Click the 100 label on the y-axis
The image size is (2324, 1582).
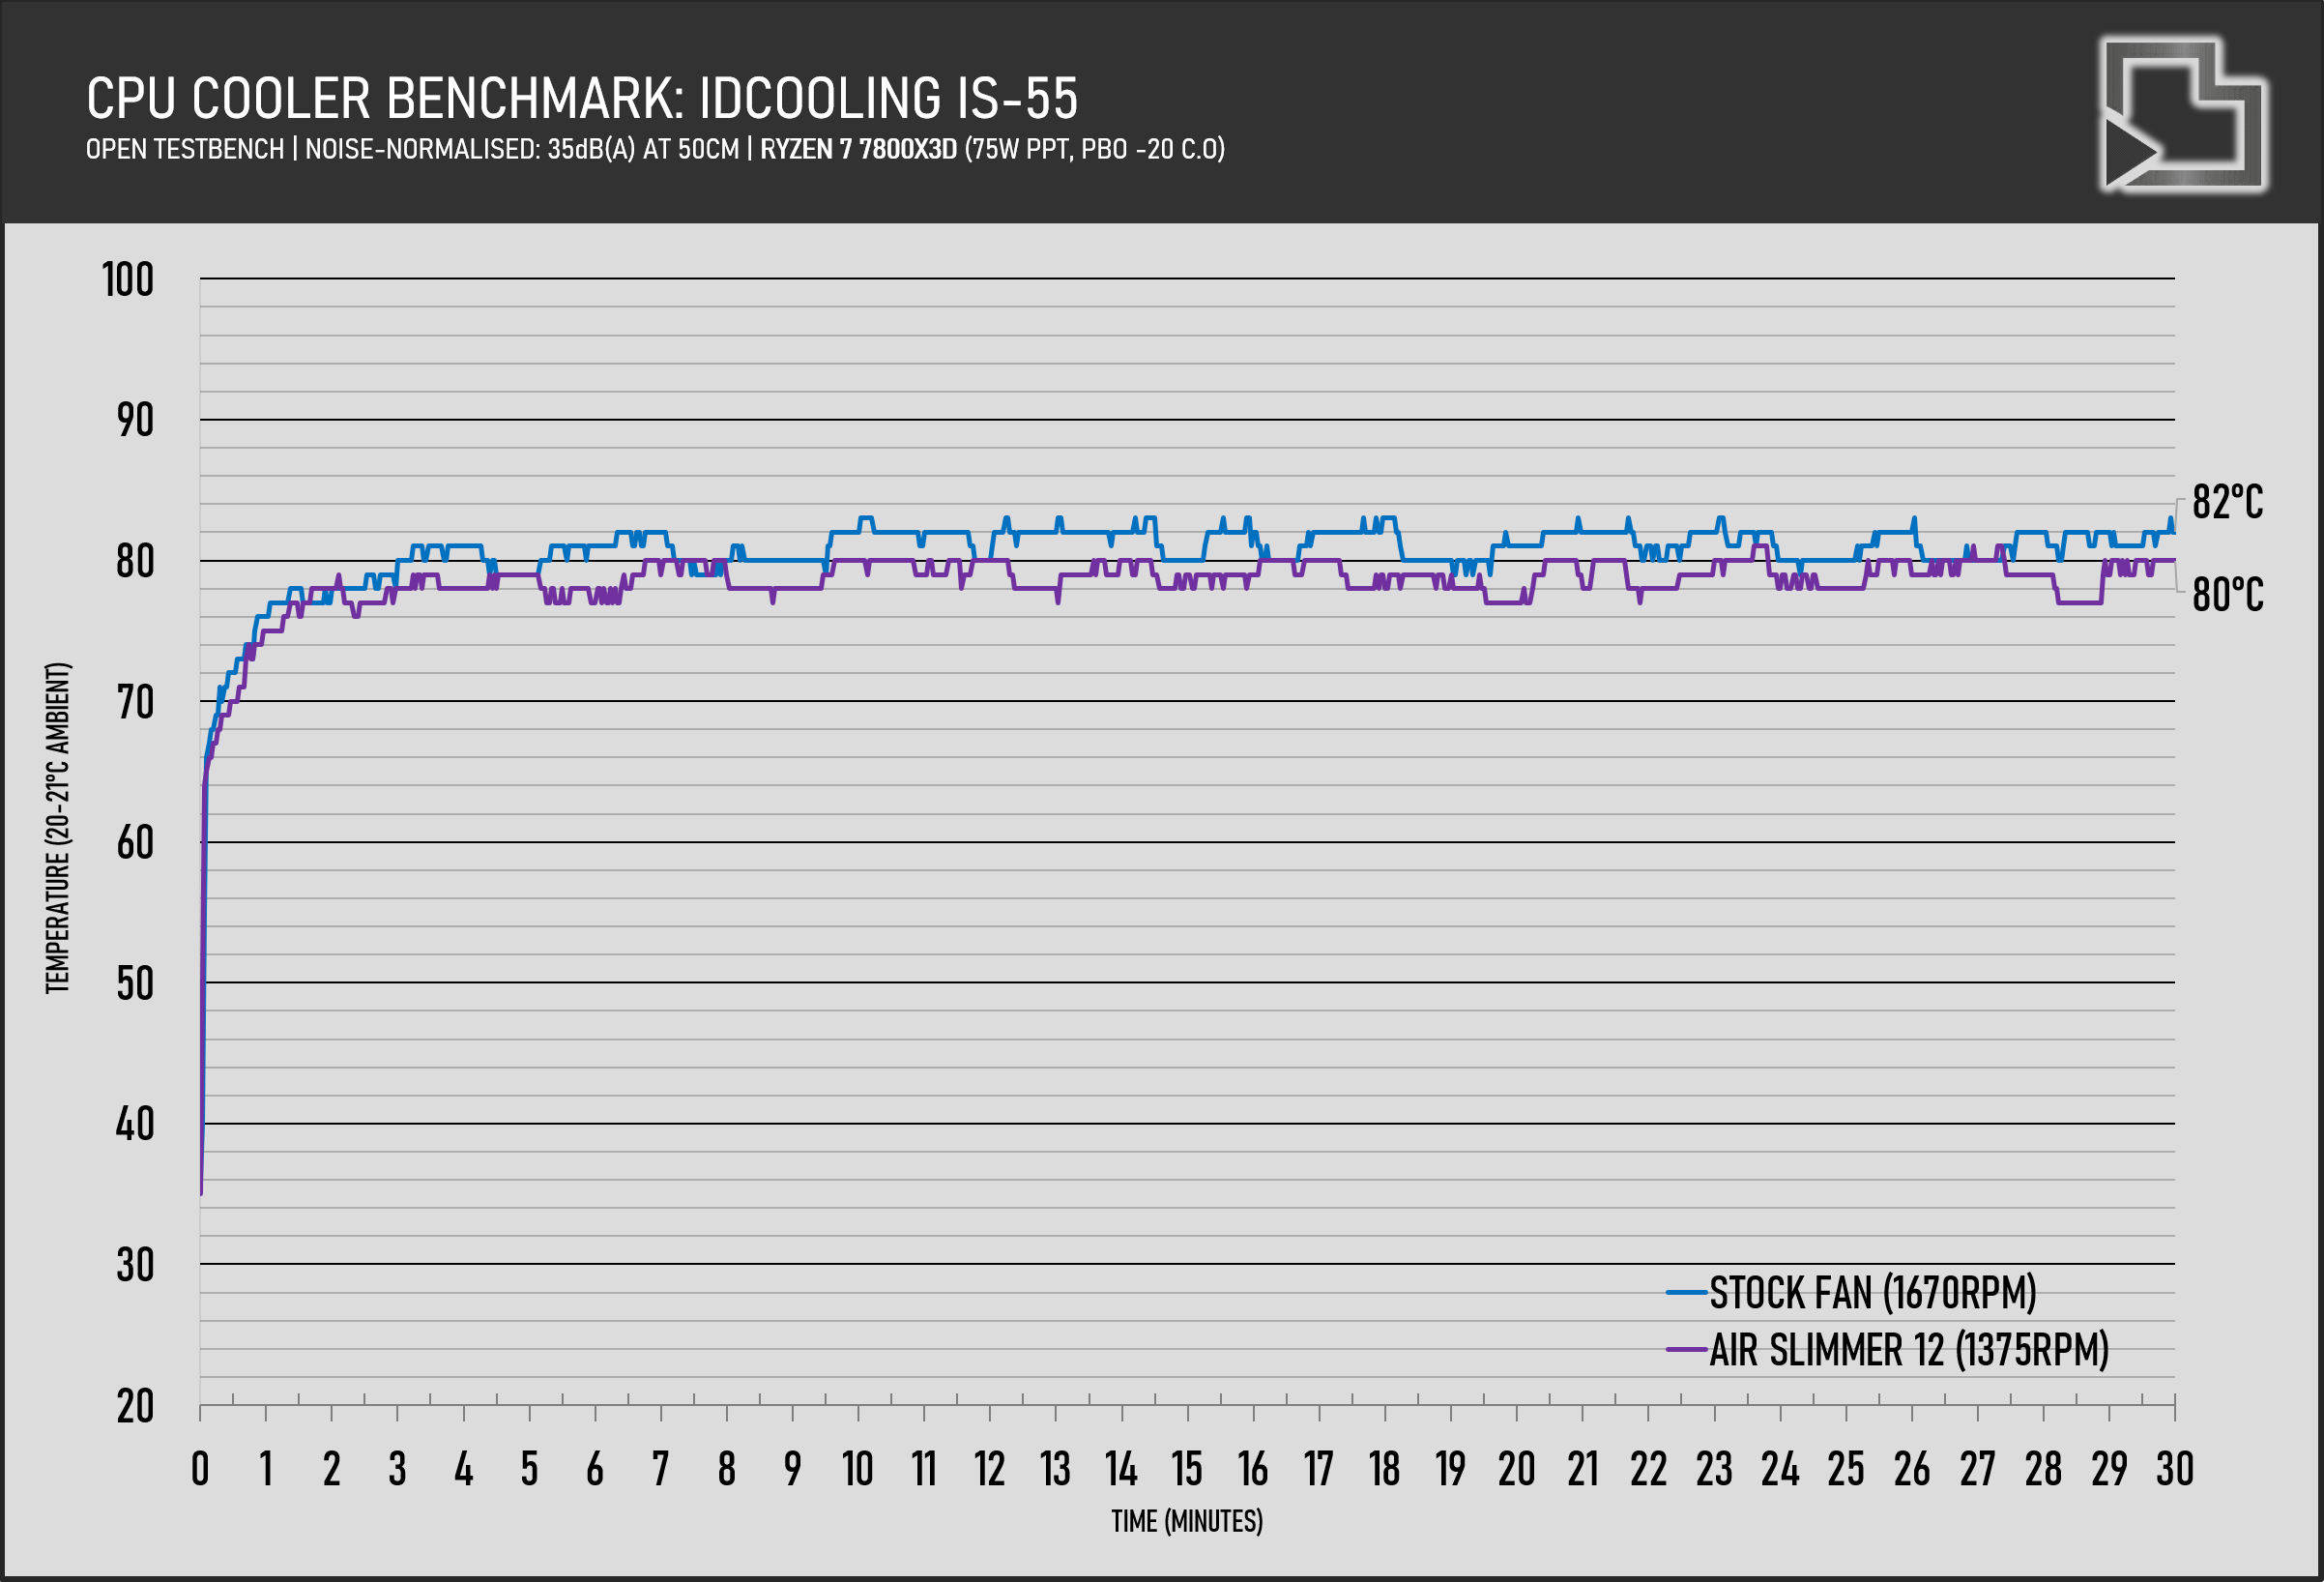128,280
